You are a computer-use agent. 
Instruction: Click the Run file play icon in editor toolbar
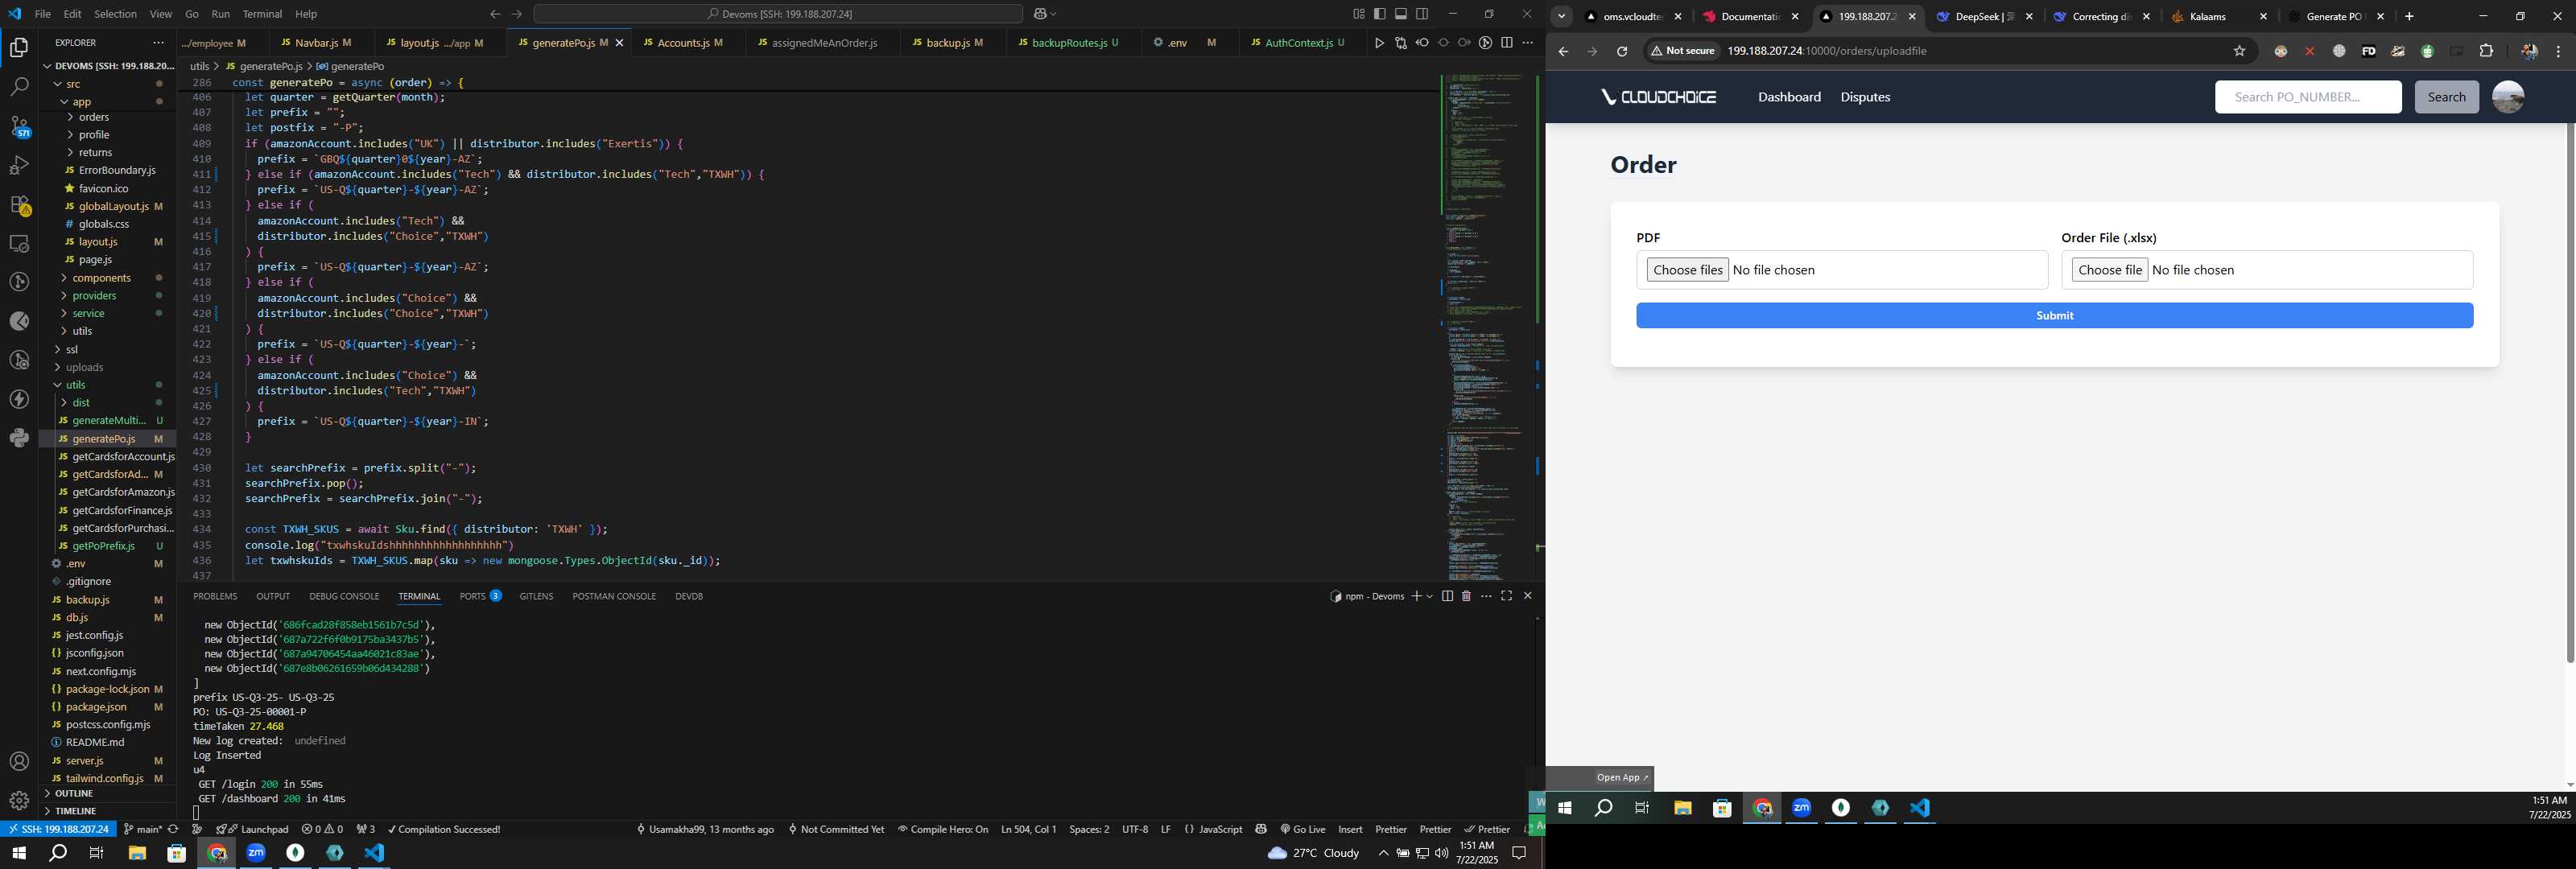coord(1379,43)
